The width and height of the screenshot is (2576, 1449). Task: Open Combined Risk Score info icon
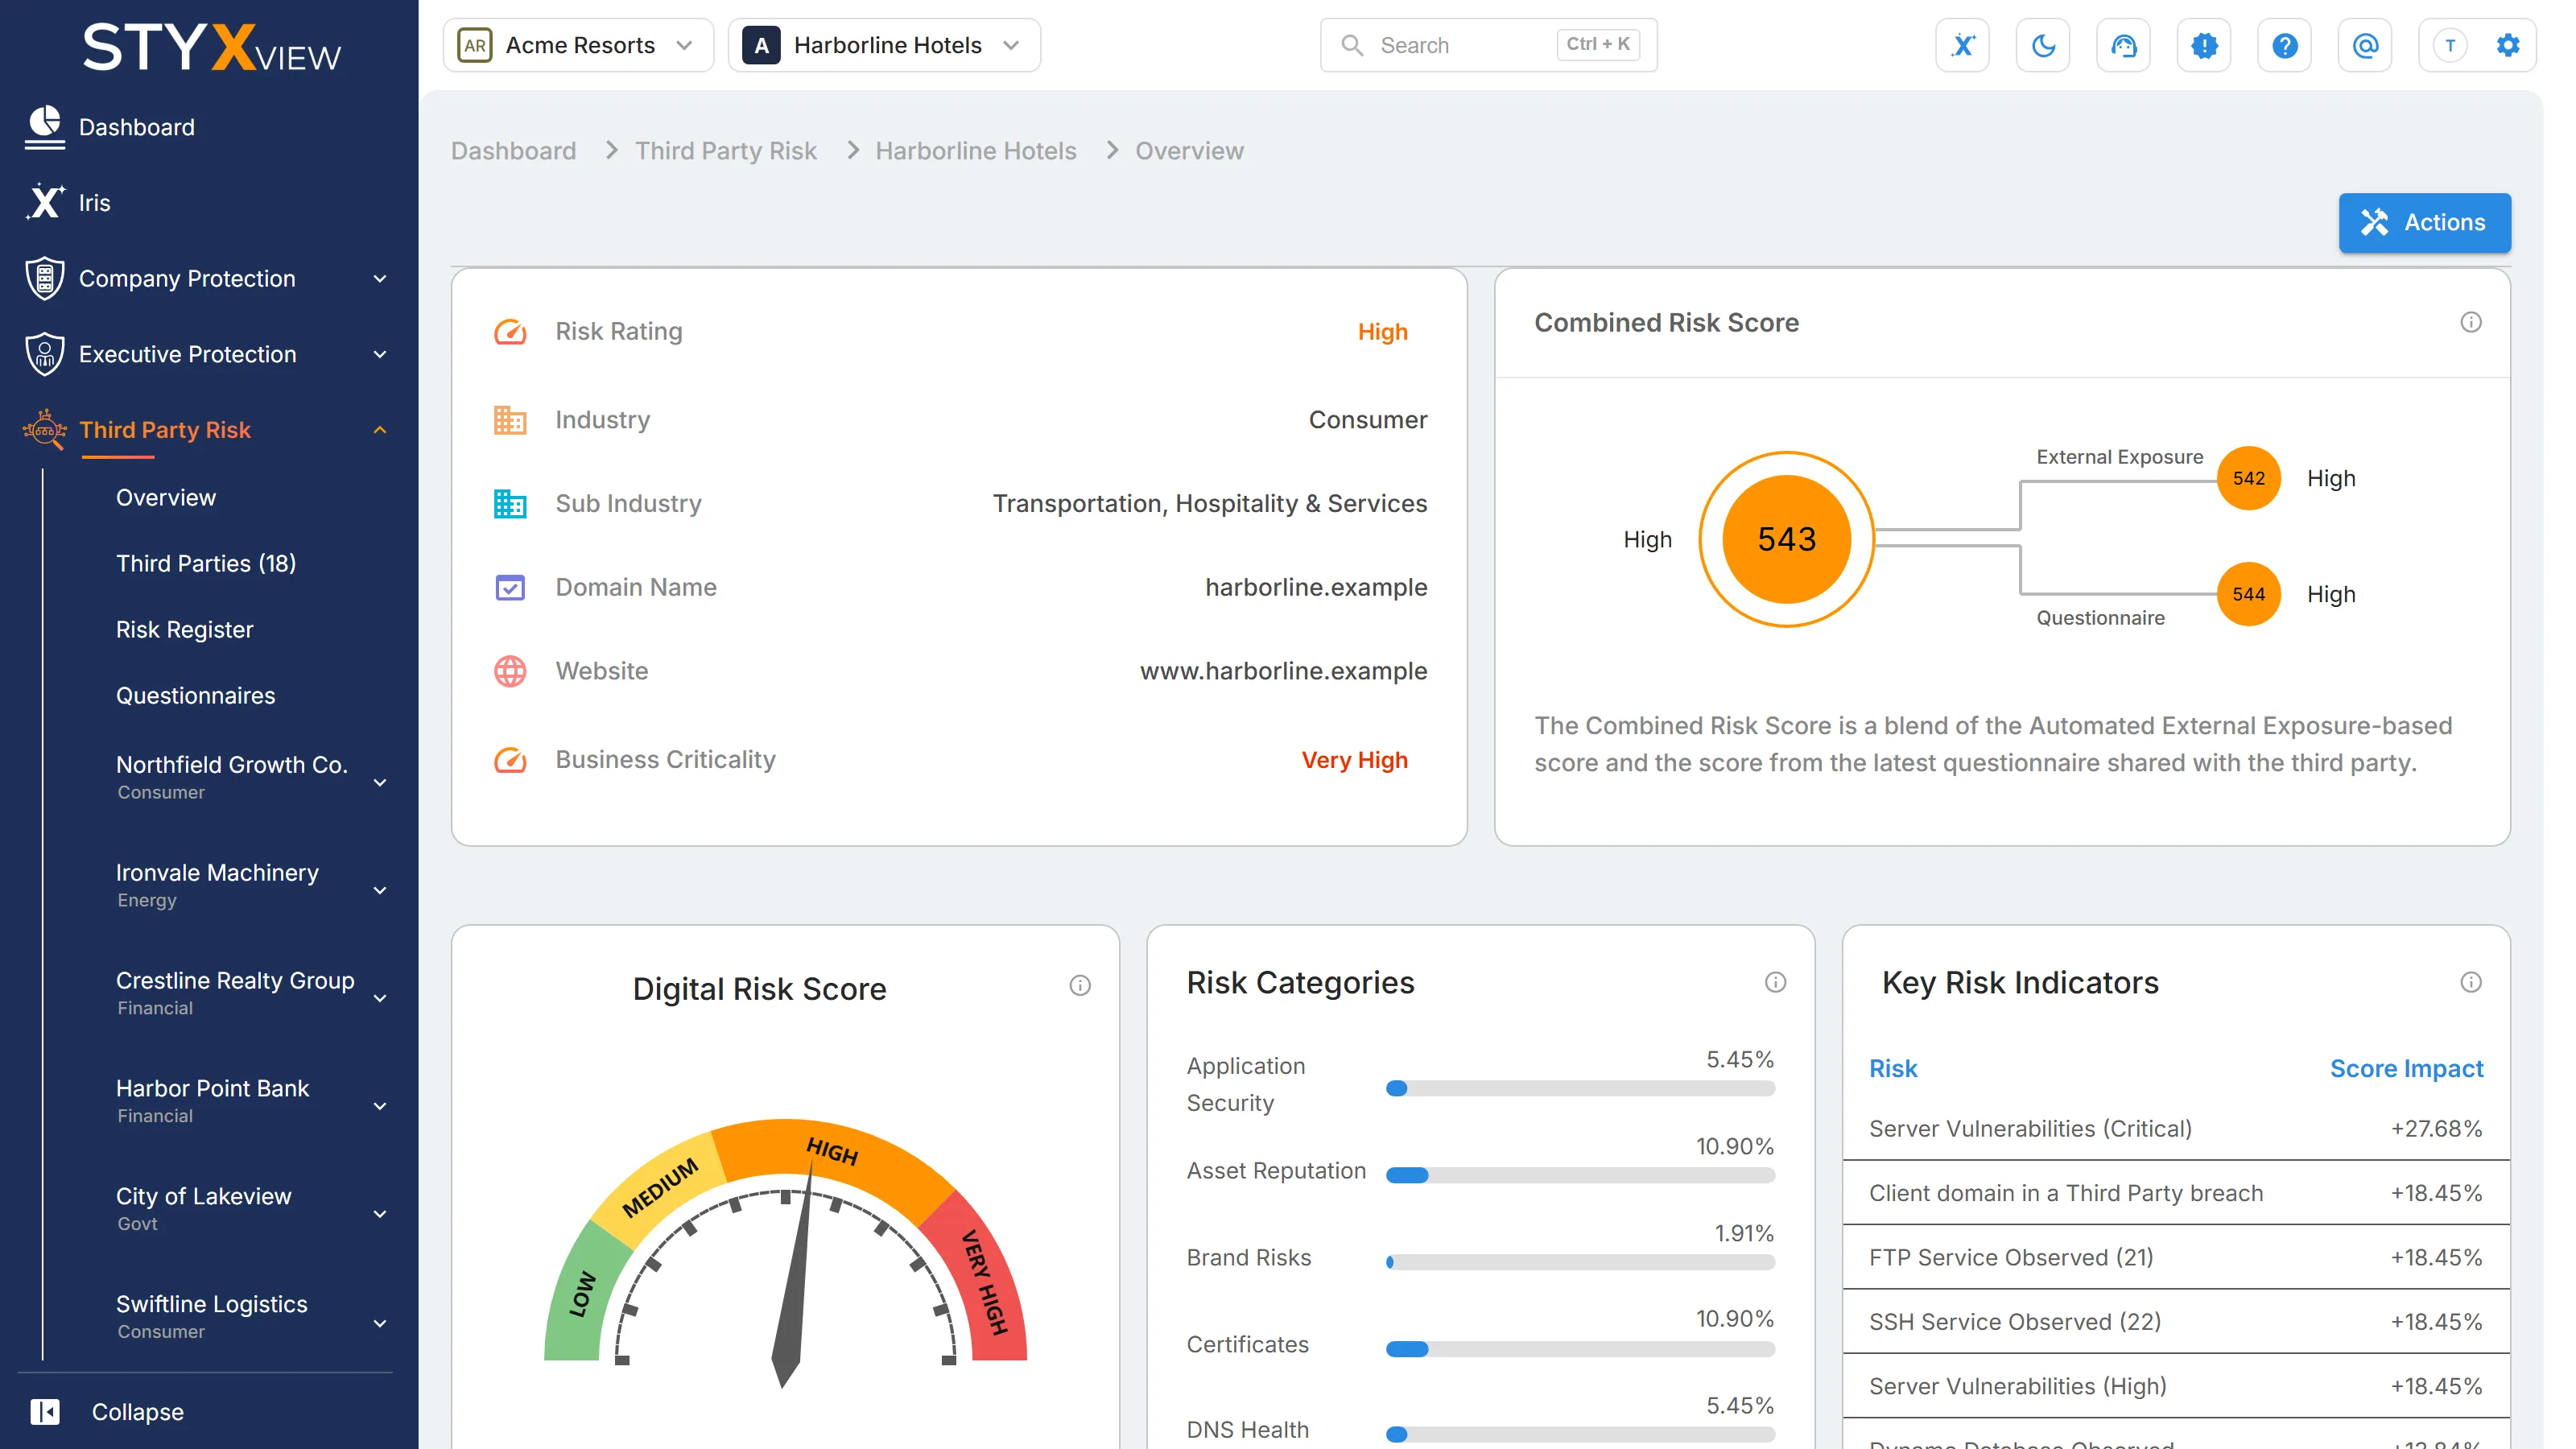coord(2471,322)
